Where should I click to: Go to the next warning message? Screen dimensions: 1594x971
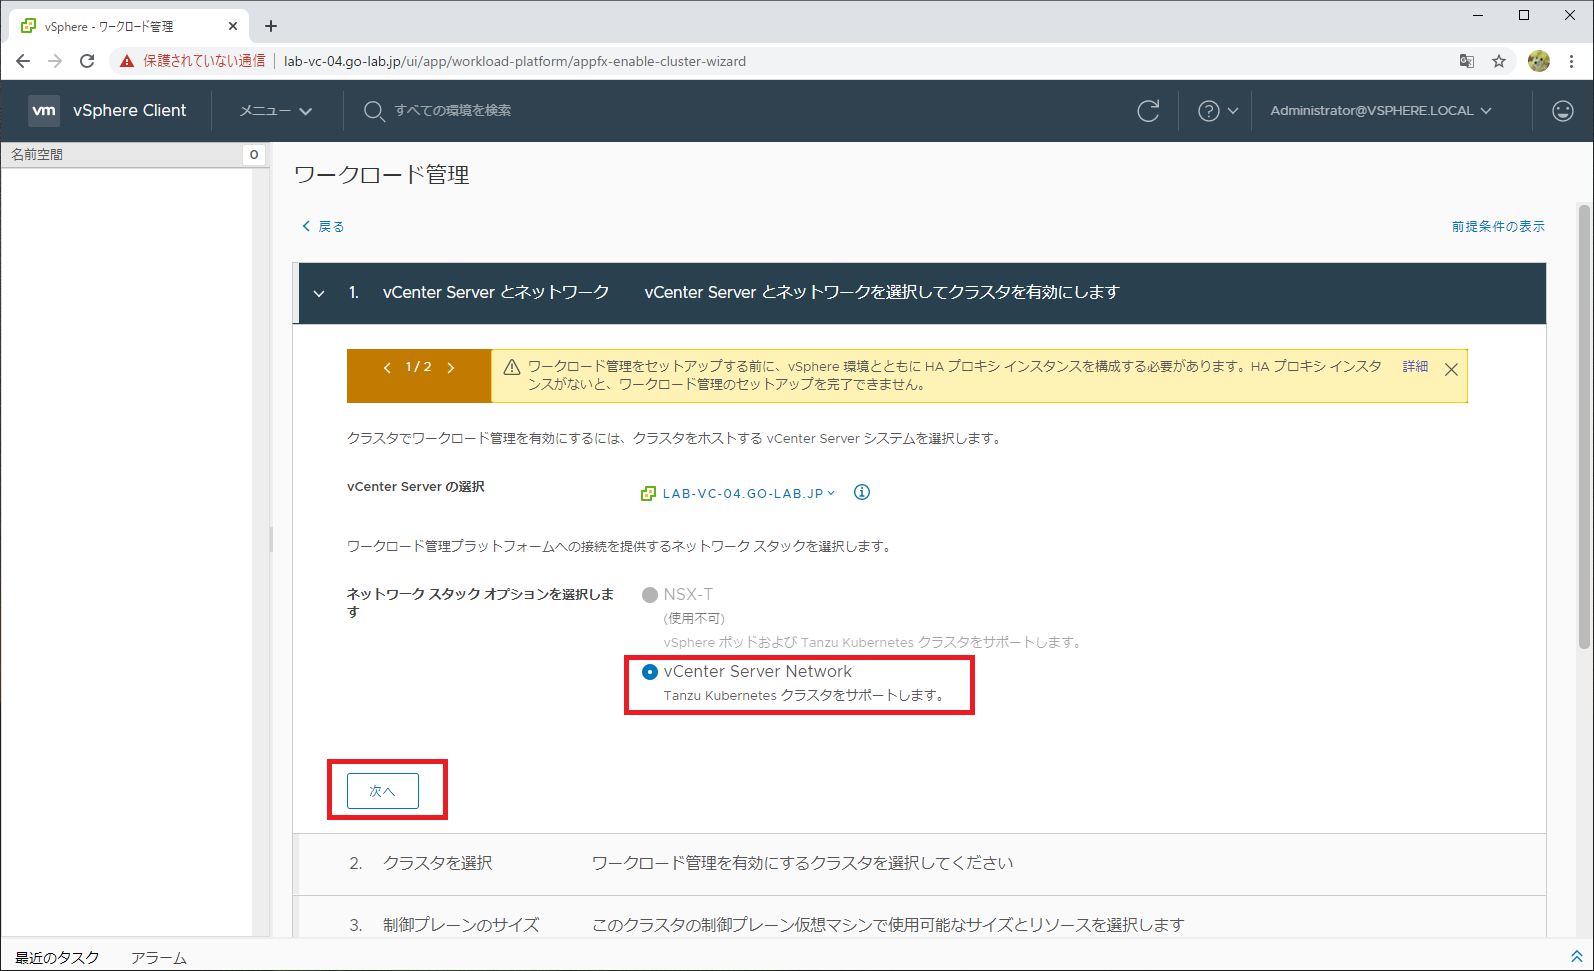[x=451, y=368]
